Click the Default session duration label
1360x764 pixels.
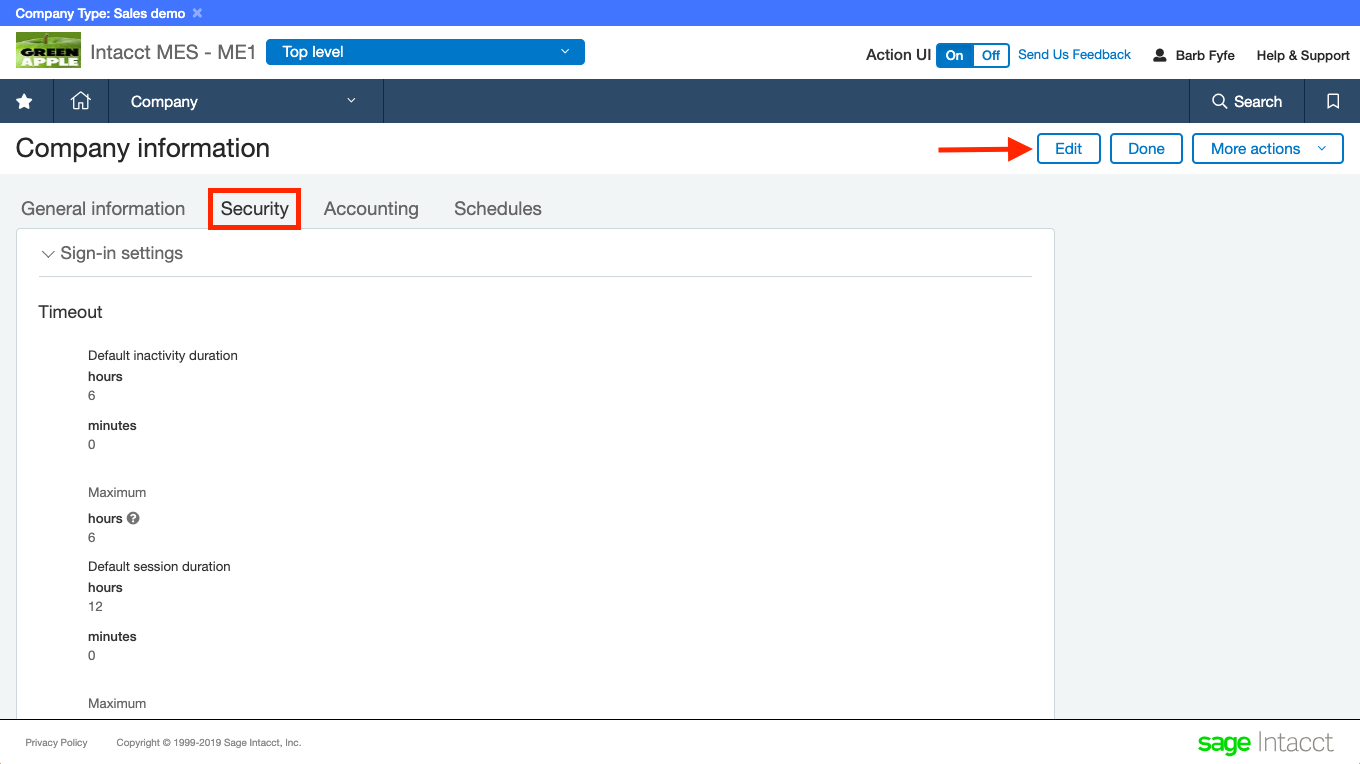159,566
